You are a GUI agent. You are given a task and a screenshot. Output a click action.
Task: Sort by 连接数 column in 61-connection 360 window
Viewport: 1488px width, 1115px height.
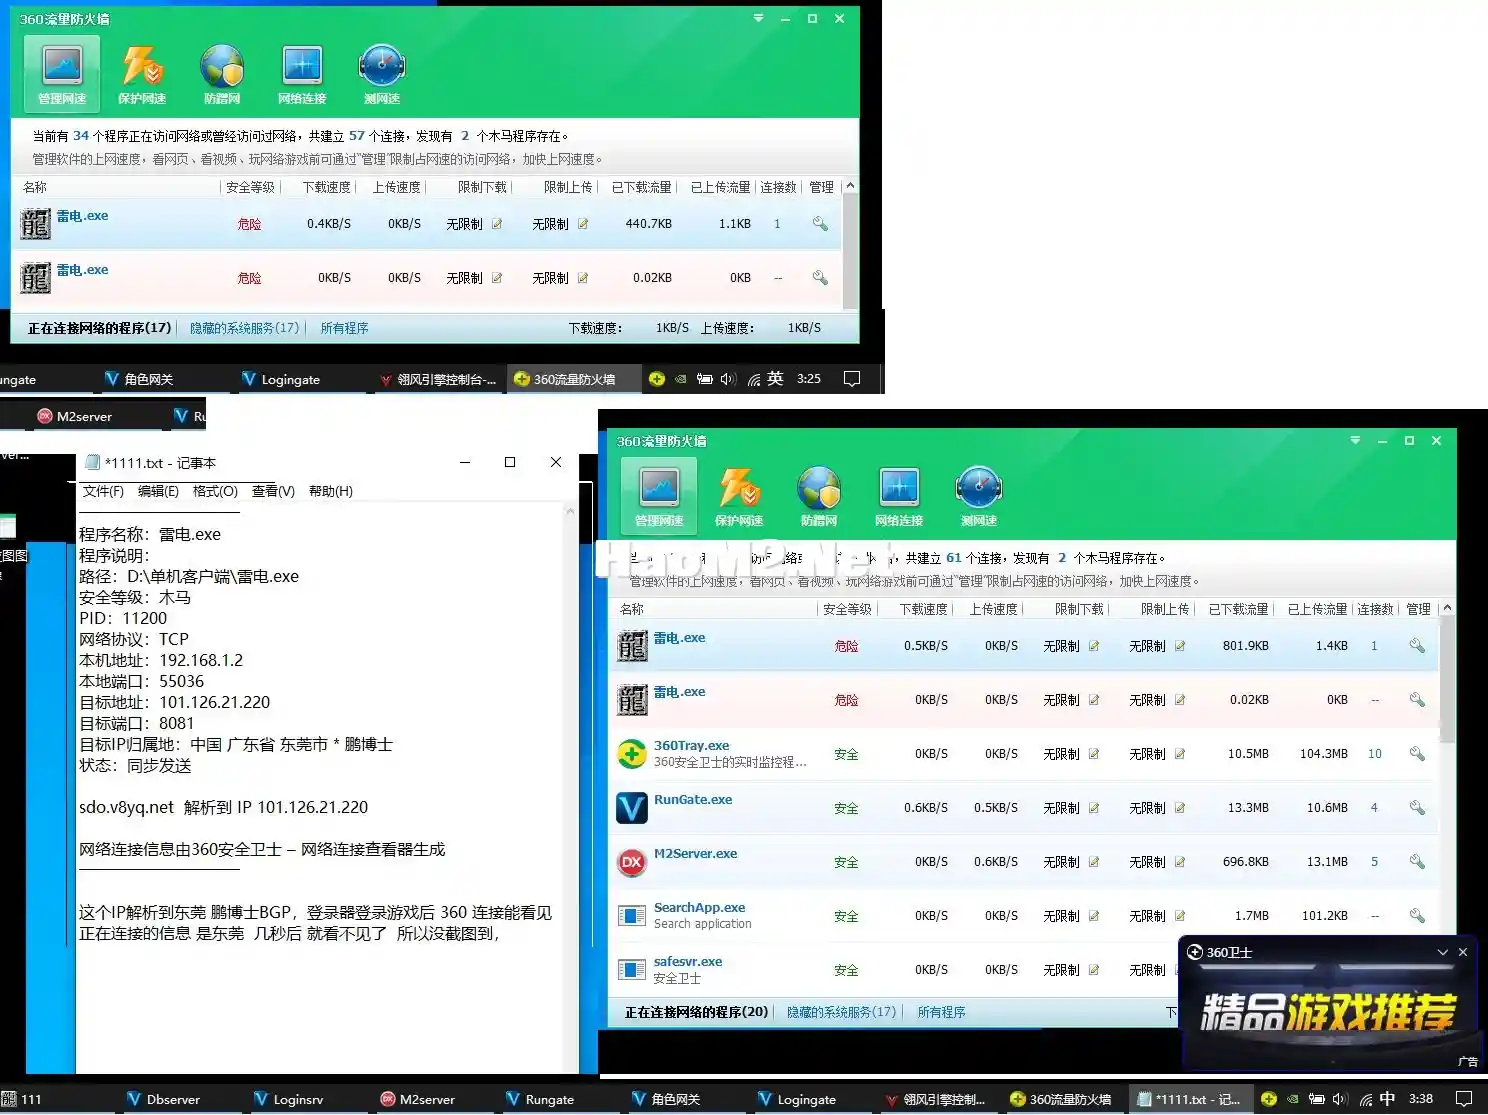[1375, 609]
